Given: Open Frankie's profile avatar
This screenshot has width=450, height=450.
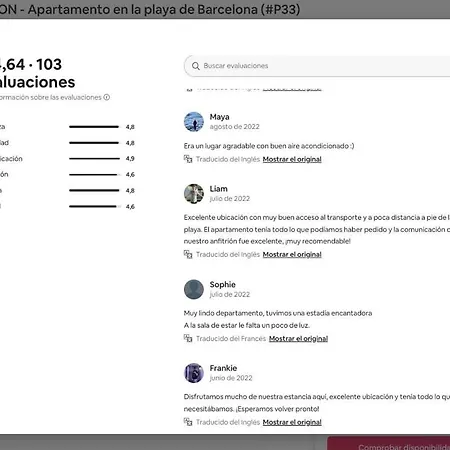Looking at the screenshot, I should 194,373.
